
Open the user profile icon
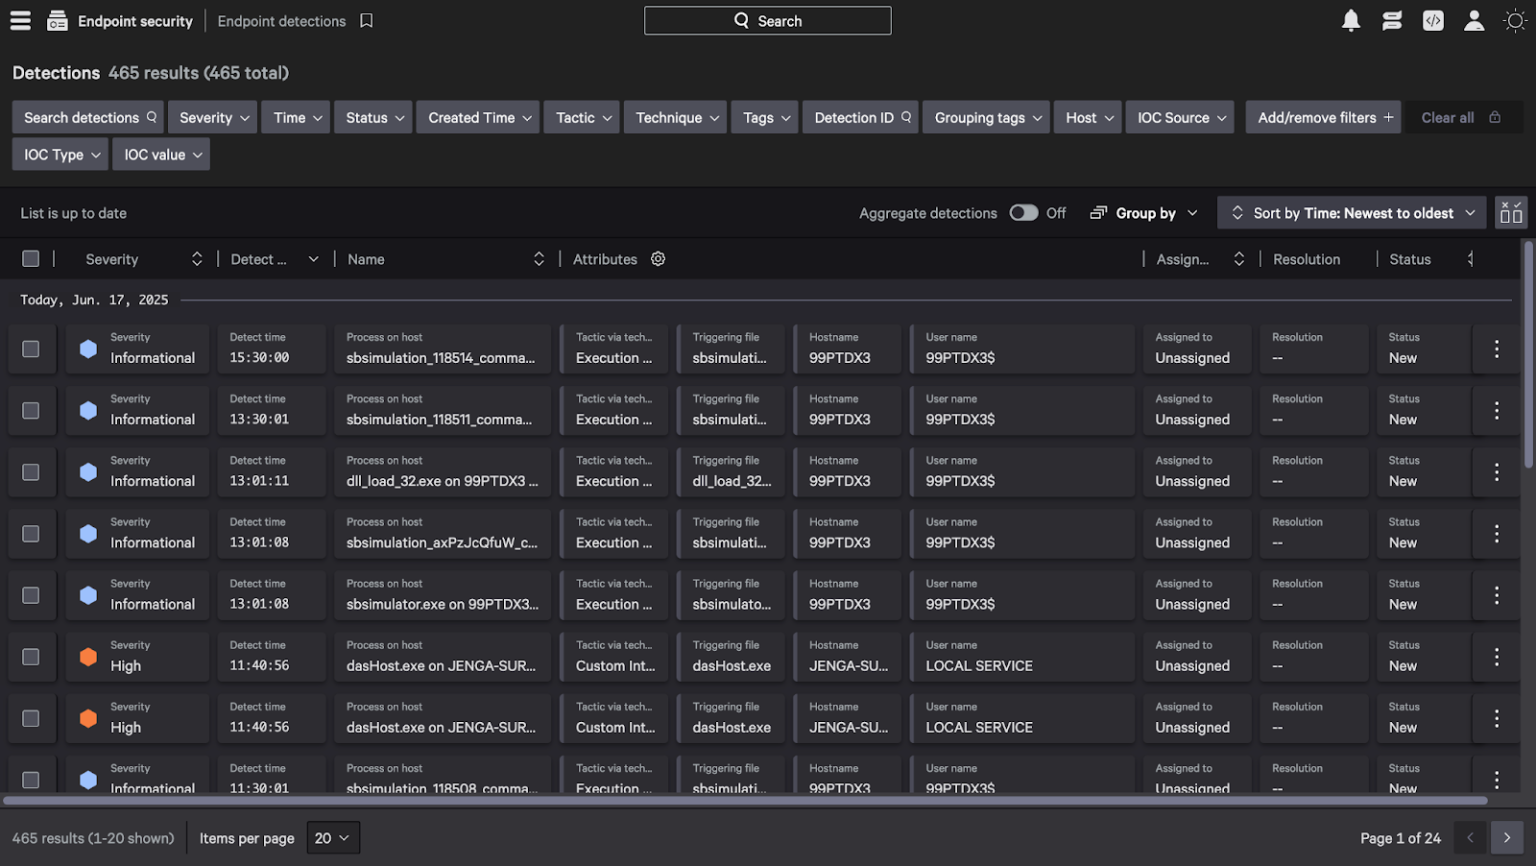(x=1474, y=20)
